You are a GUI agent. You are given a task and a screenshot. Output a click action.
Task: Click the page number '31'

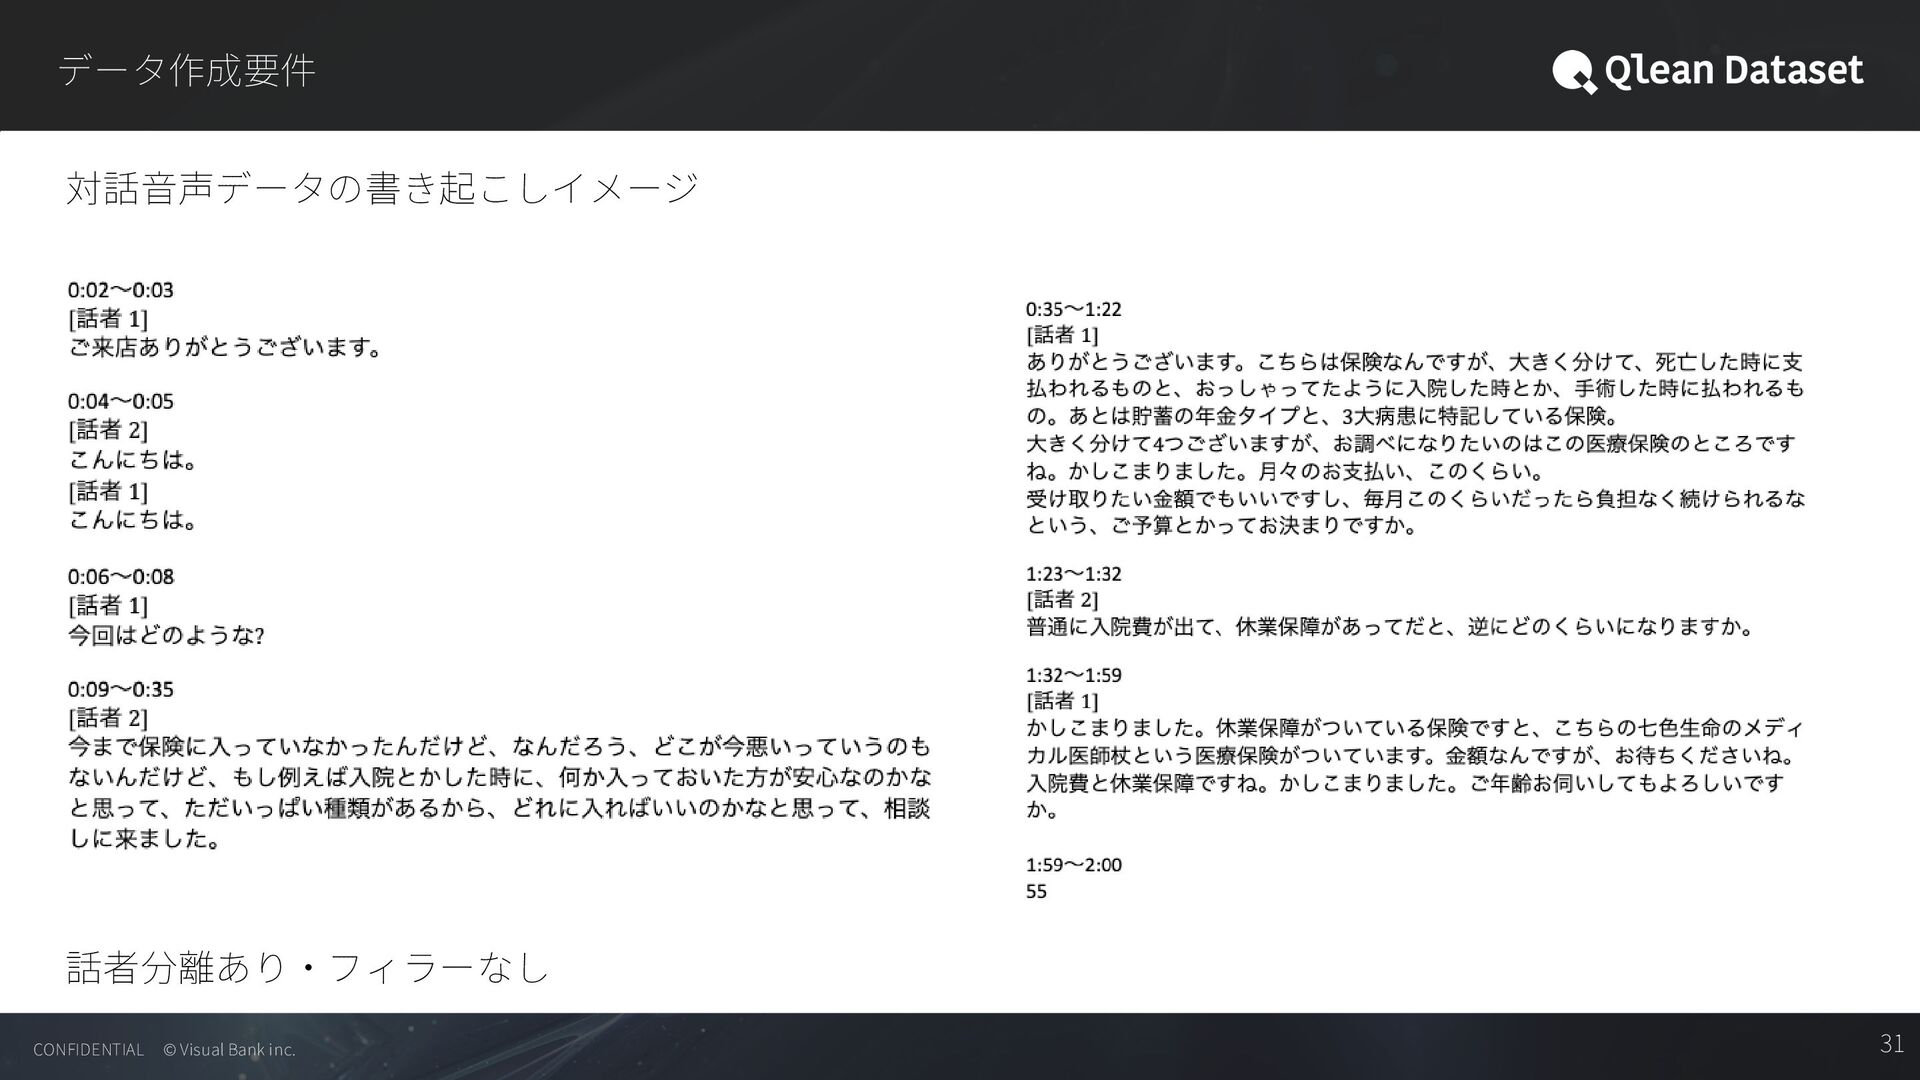tap(1892, 1044)
